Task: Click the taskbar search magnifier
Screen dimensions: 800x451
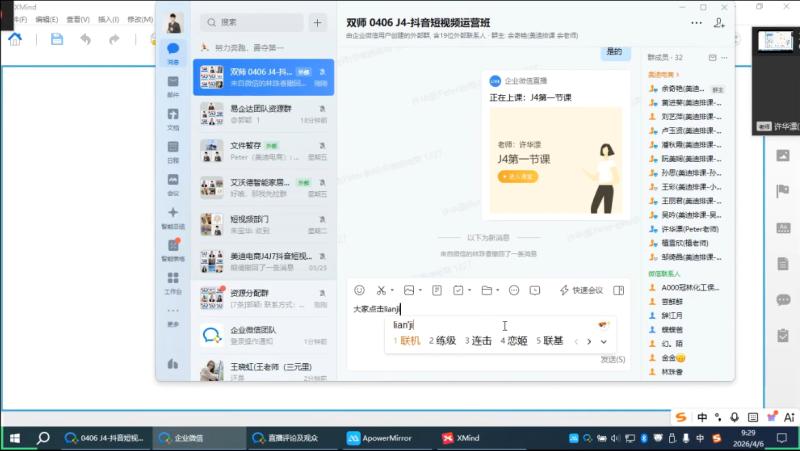Action: [x=43, y=438]
